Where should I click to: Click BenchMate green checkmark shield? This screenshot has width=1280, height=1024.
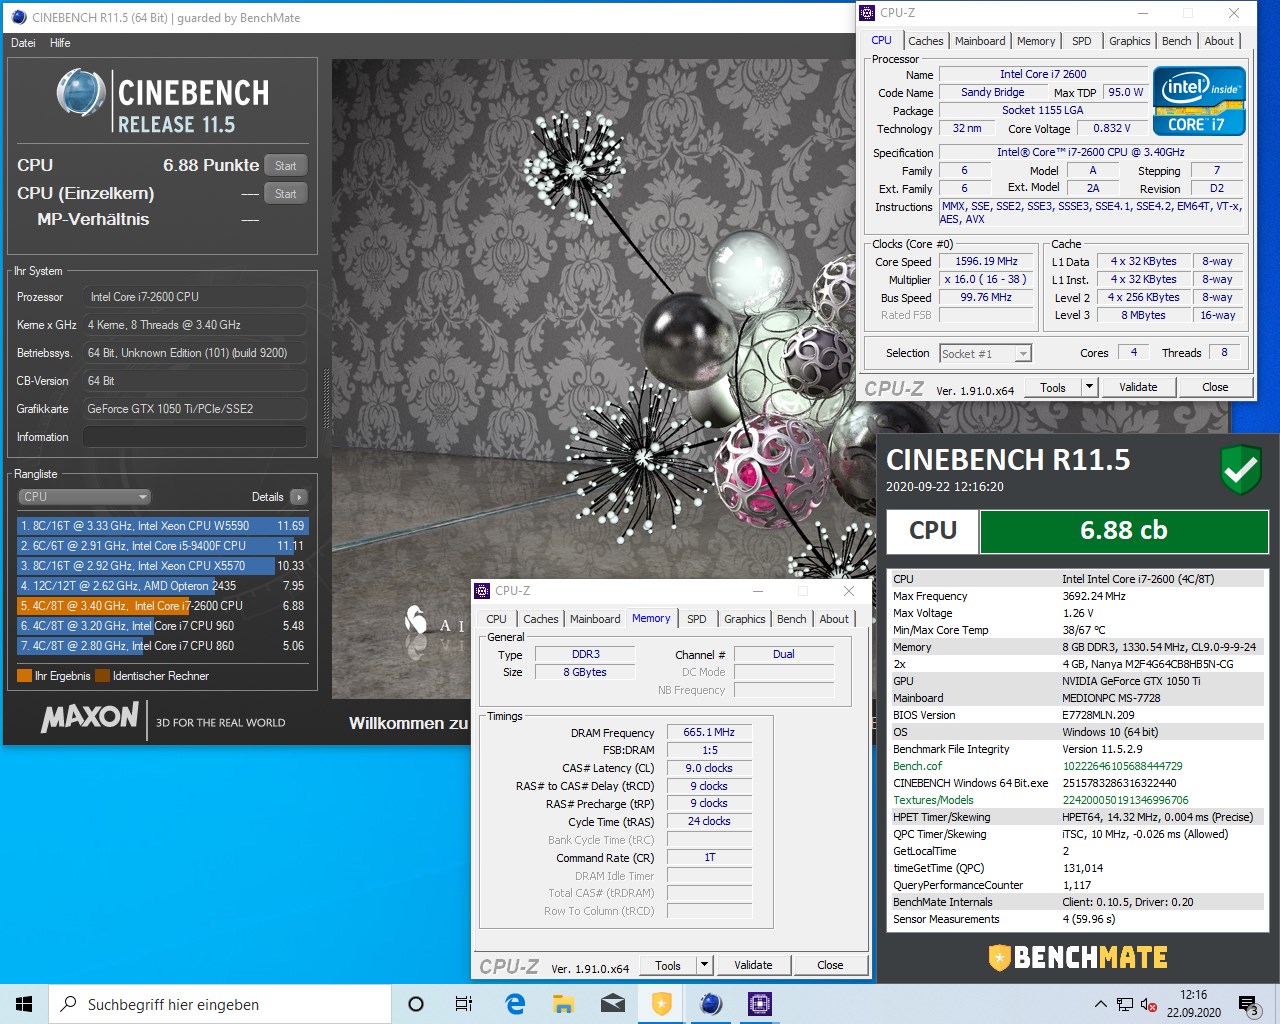[x=1241, y=469]
